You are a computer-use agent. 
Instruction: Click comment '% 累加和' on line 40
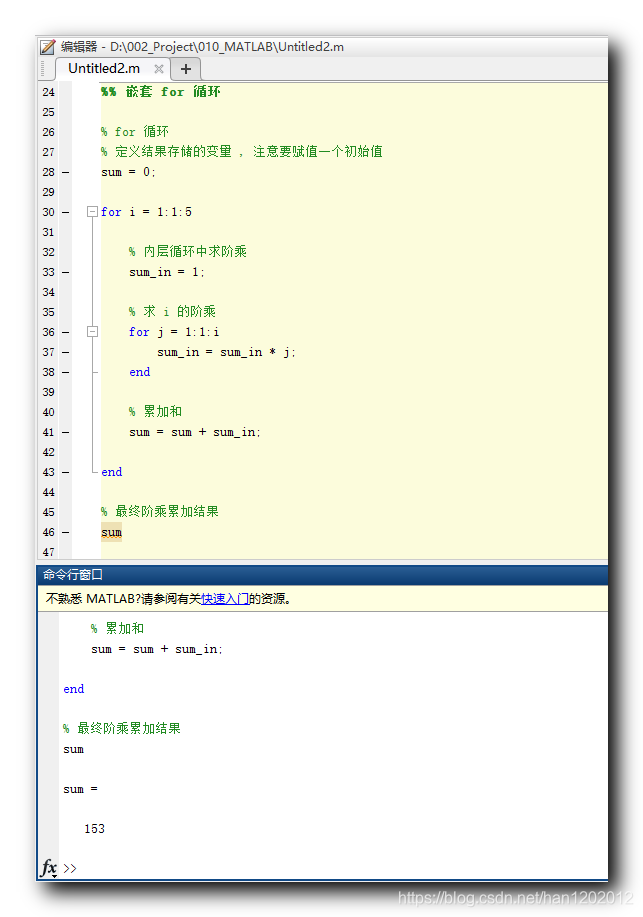(156, 412)
